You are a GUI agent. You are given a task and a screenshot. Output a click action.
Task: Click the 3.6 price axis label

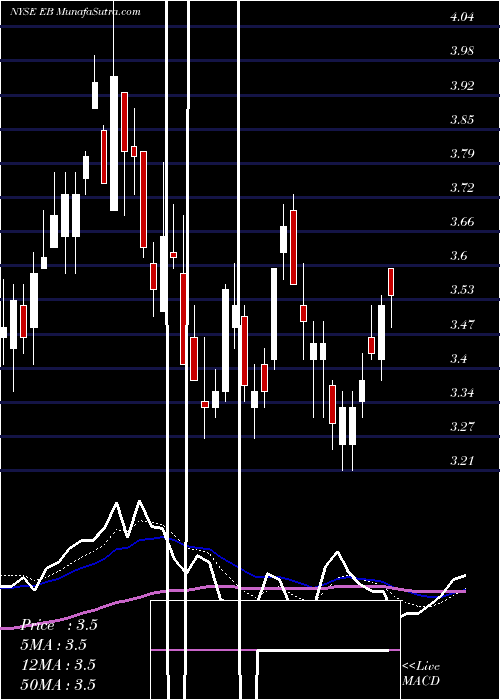coord(459,256)
